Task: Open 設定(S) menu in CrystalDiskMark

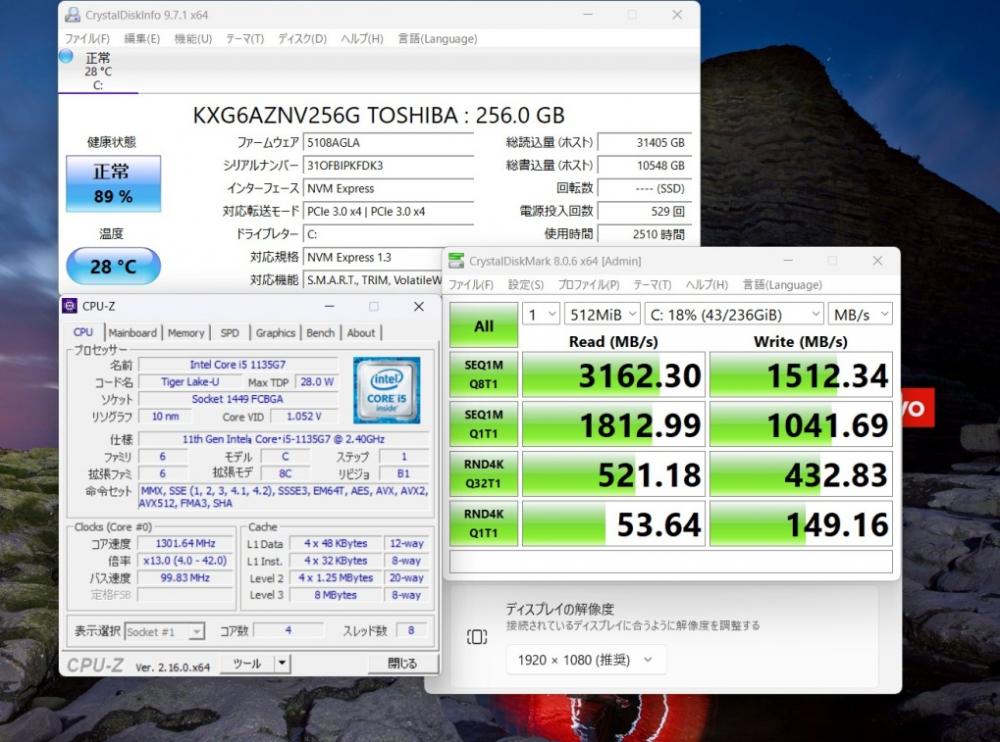Action: point(526,285)
